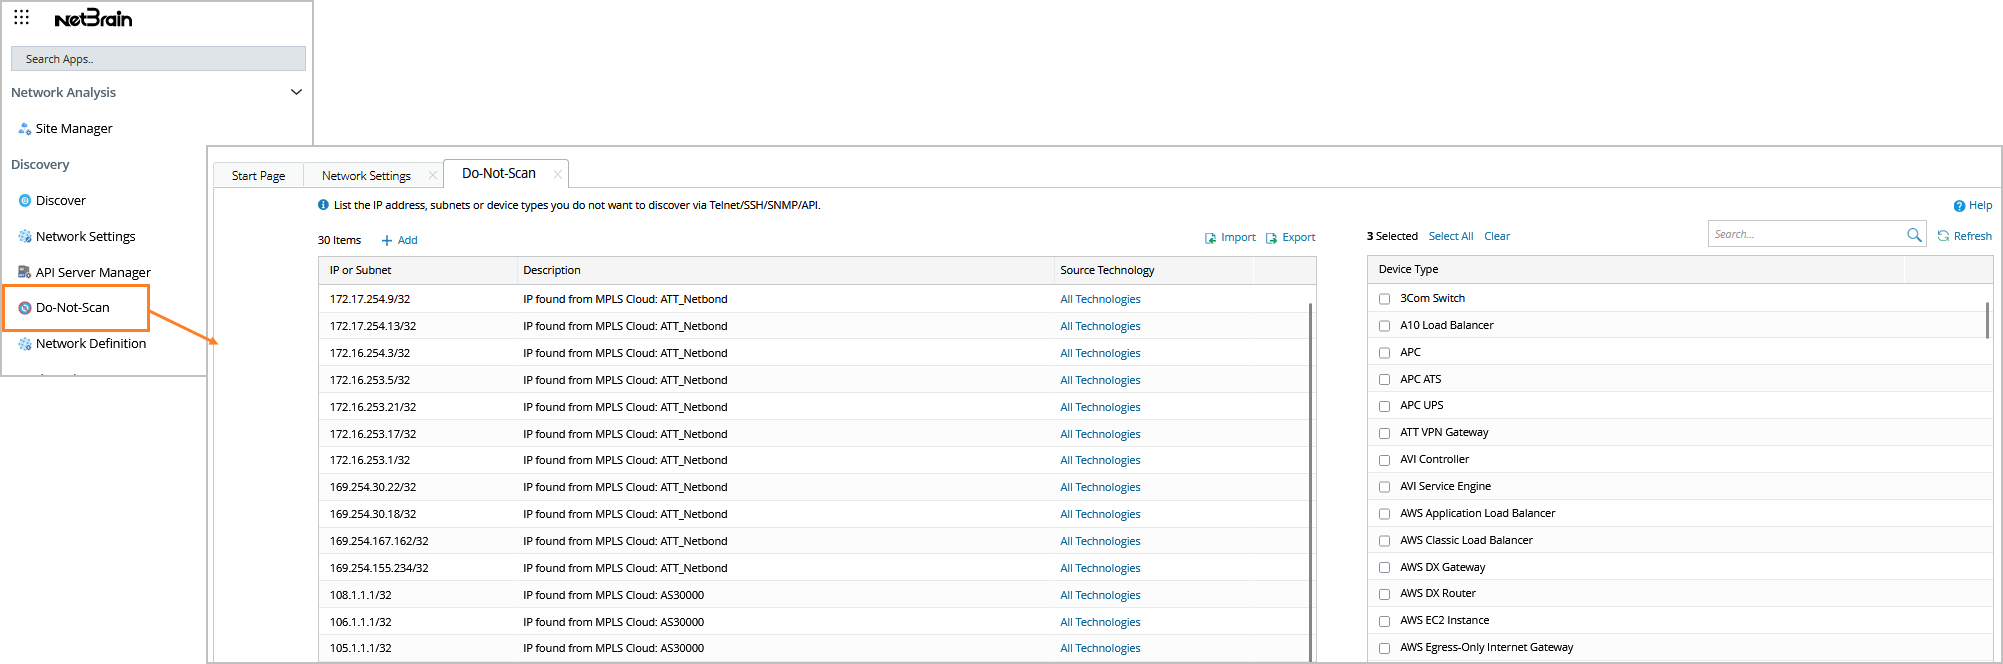Click the Import link
The height and width of the screenshot is (664, 2003).
[1238, 238]
